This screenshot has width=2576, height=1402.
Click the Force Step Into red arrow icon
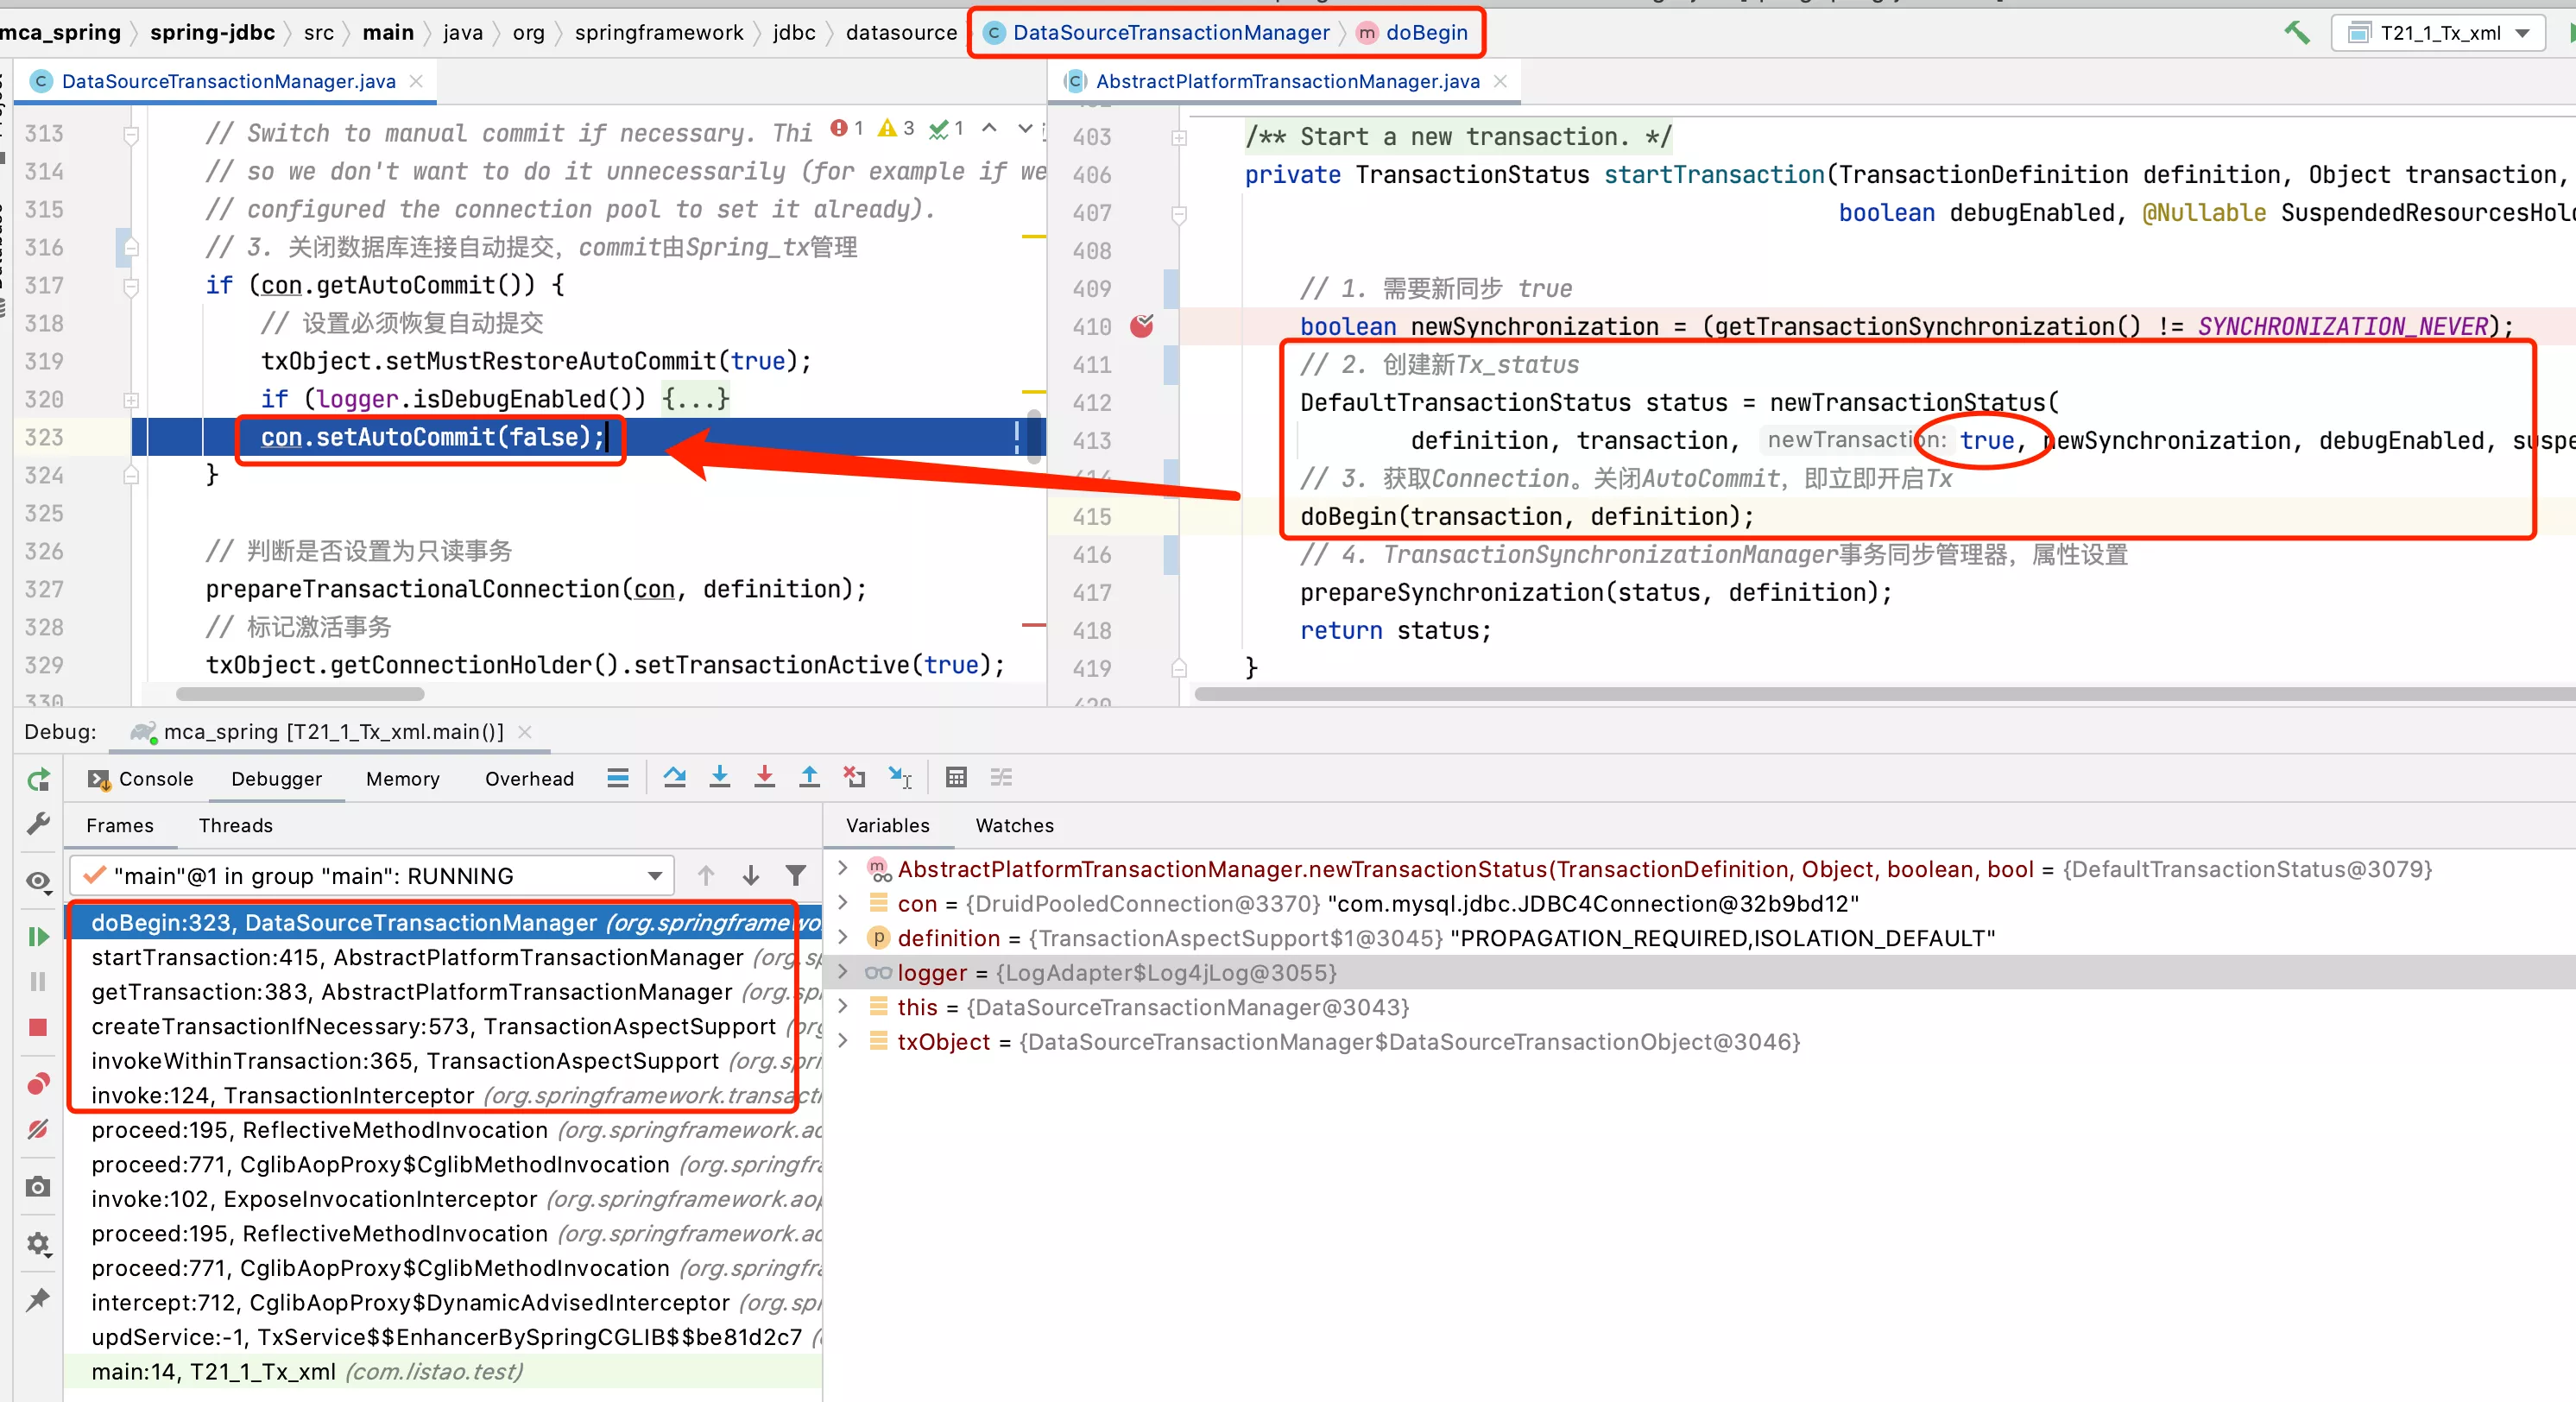[764, 777]
